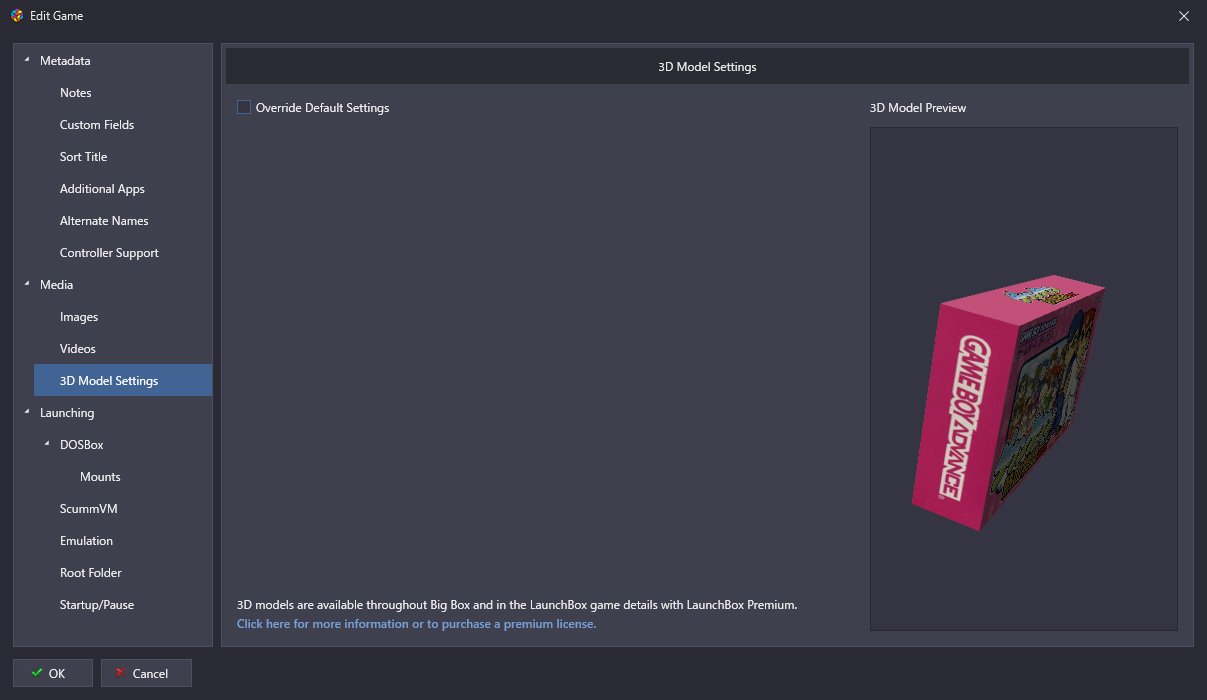1207x700 pixels.
Task: Confirm changes with the OK button
Action: pos(53,673)
